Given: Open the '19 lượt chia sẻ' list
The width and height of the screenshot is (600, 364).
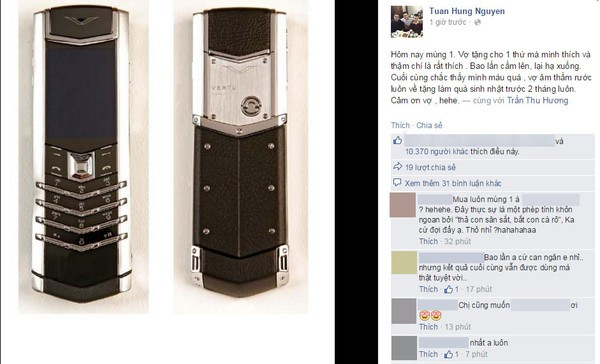Looking at the screenshot, I should click(430, 167).
